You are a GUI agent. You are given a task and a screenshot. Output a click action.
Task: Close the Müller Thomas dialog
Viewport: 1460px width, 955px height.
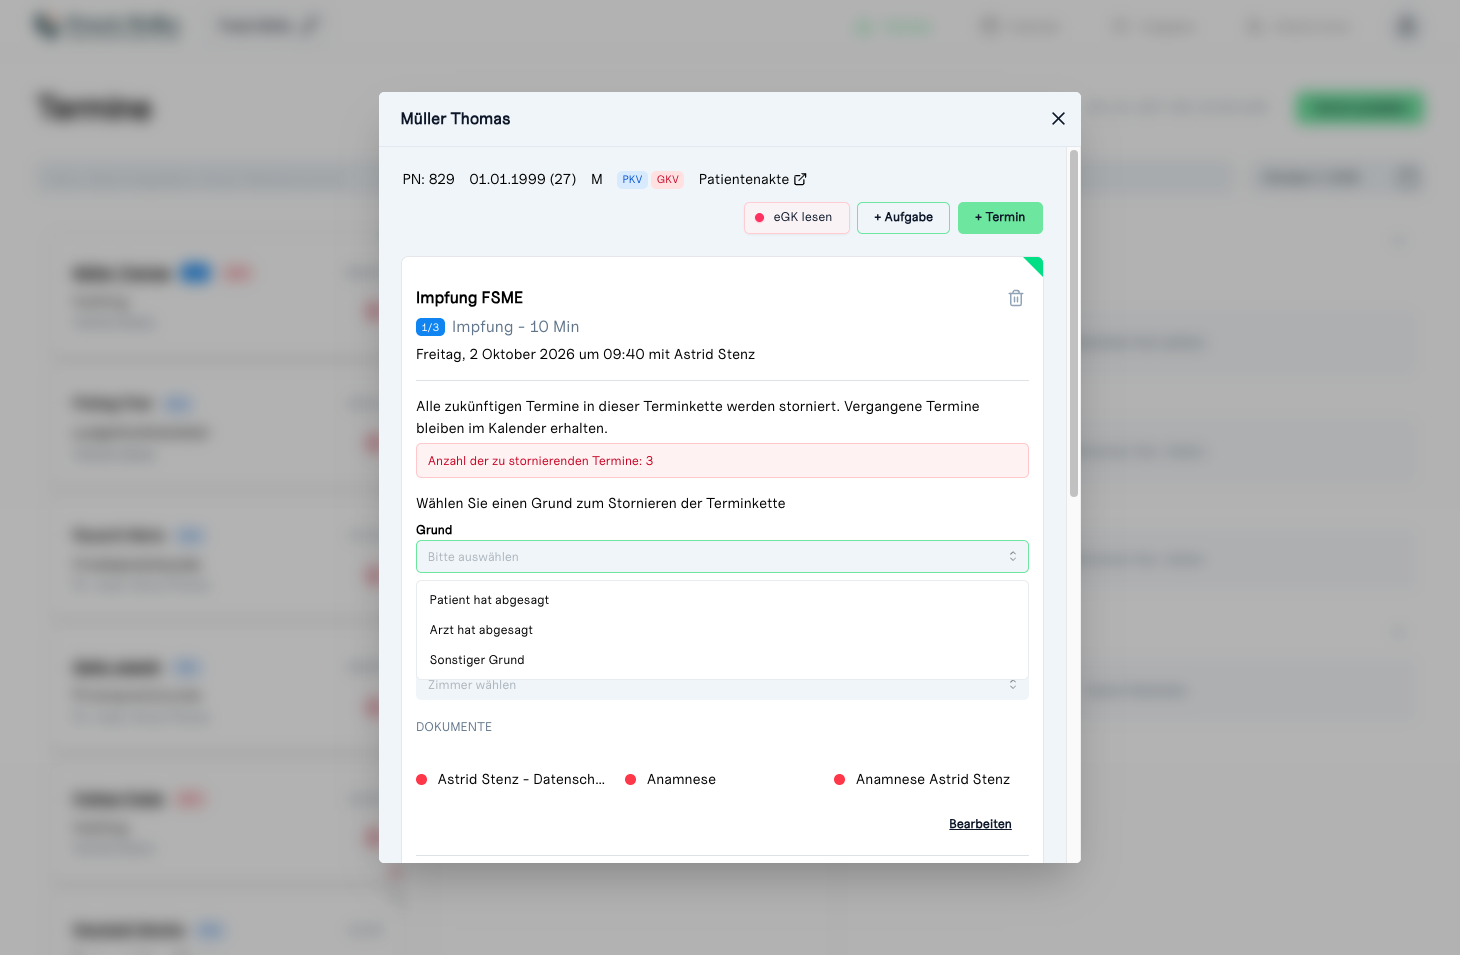pos(1058,119)
